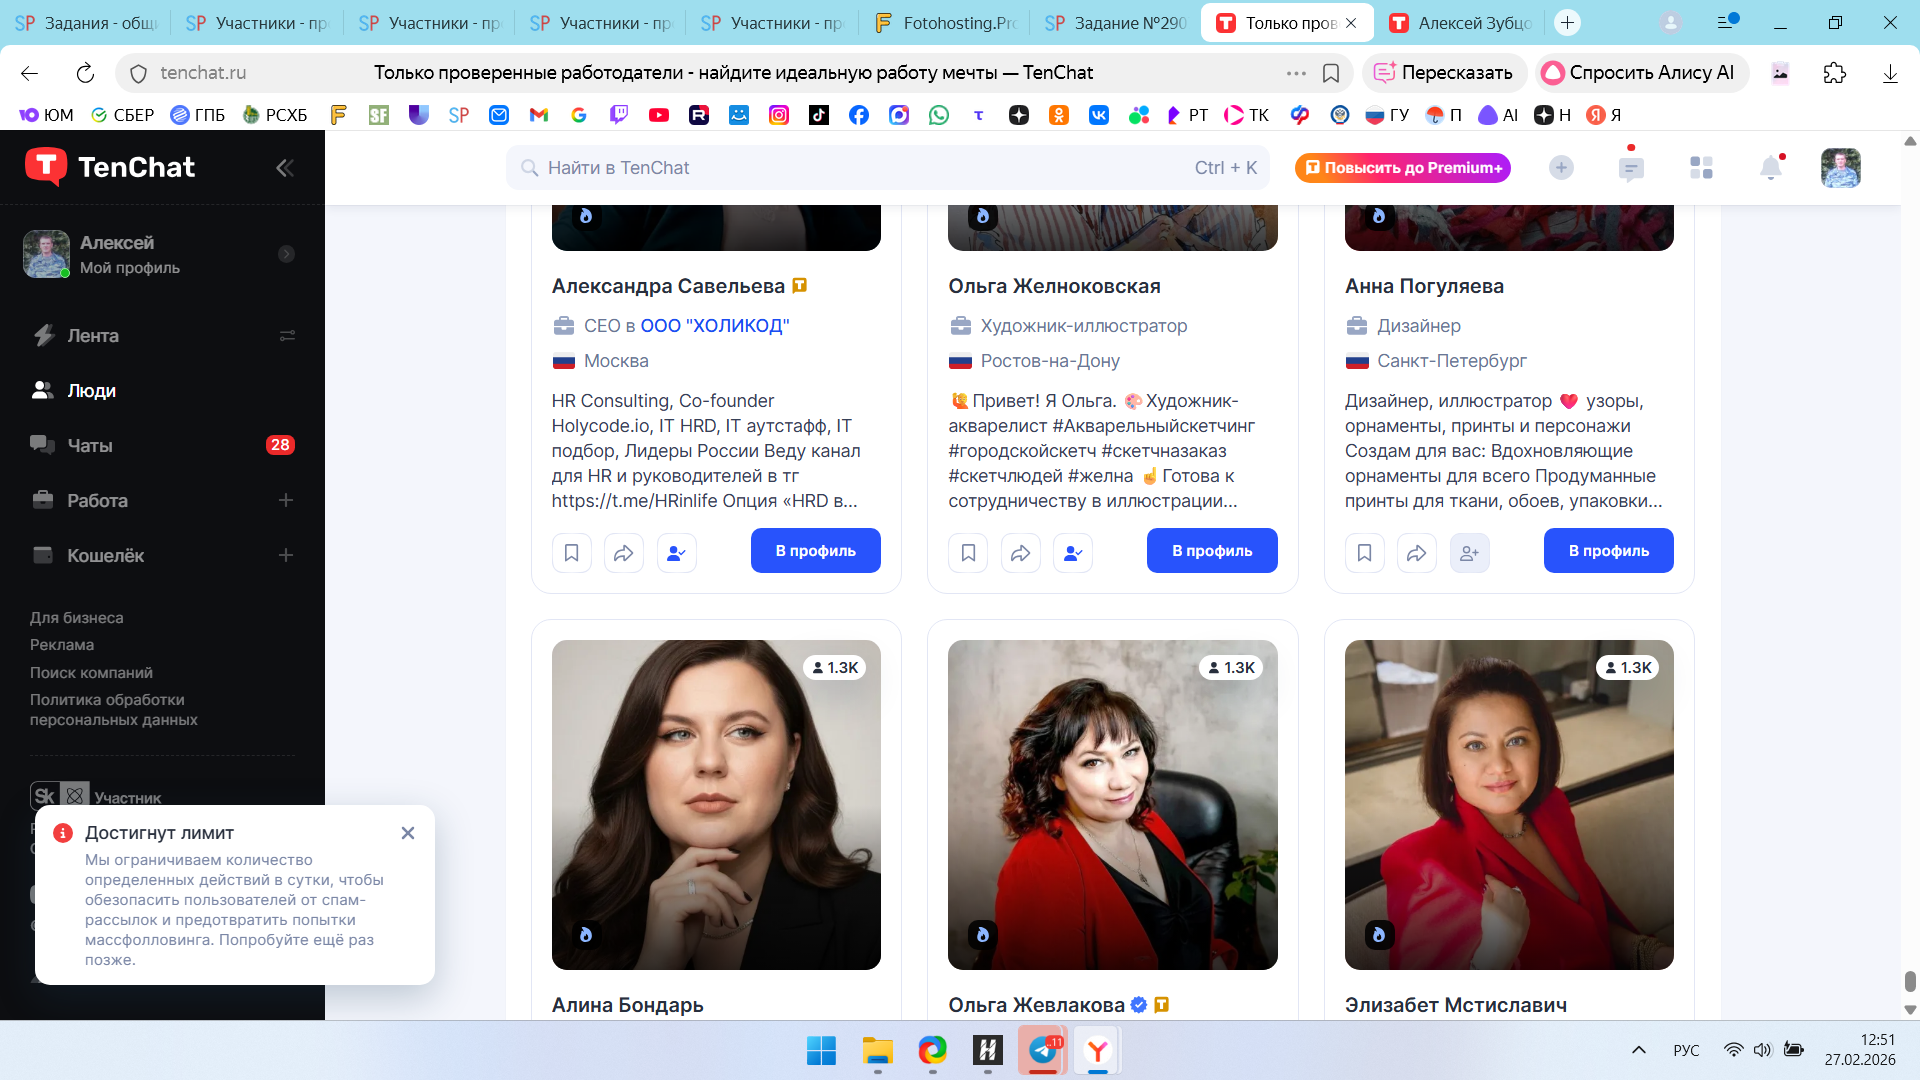Click the create plus icon in header
Screen dimensions: 1920x1080
1560,168
